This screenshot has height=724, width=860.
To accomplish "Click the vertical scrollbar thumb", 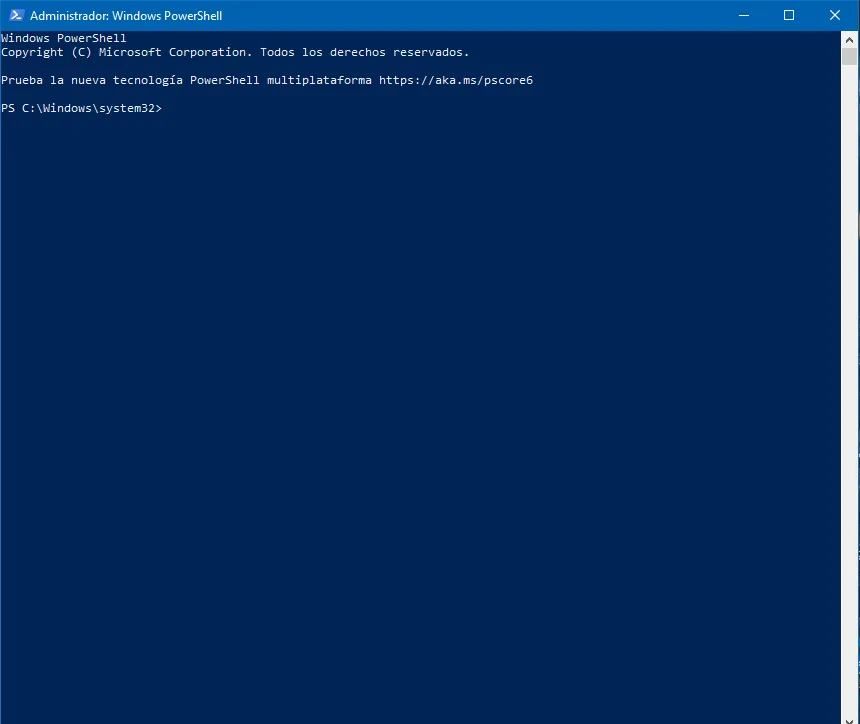I will pyautogui.click(x=850, y=56).
